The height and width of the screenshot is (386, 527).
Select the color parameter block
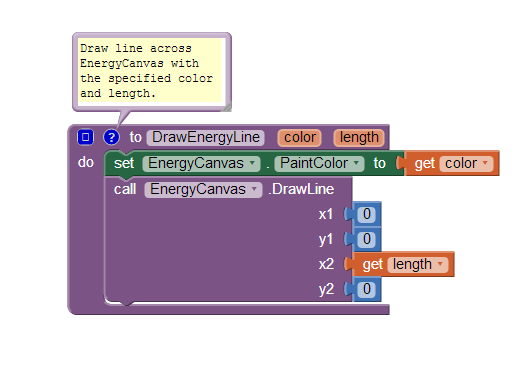coord(299,138)
